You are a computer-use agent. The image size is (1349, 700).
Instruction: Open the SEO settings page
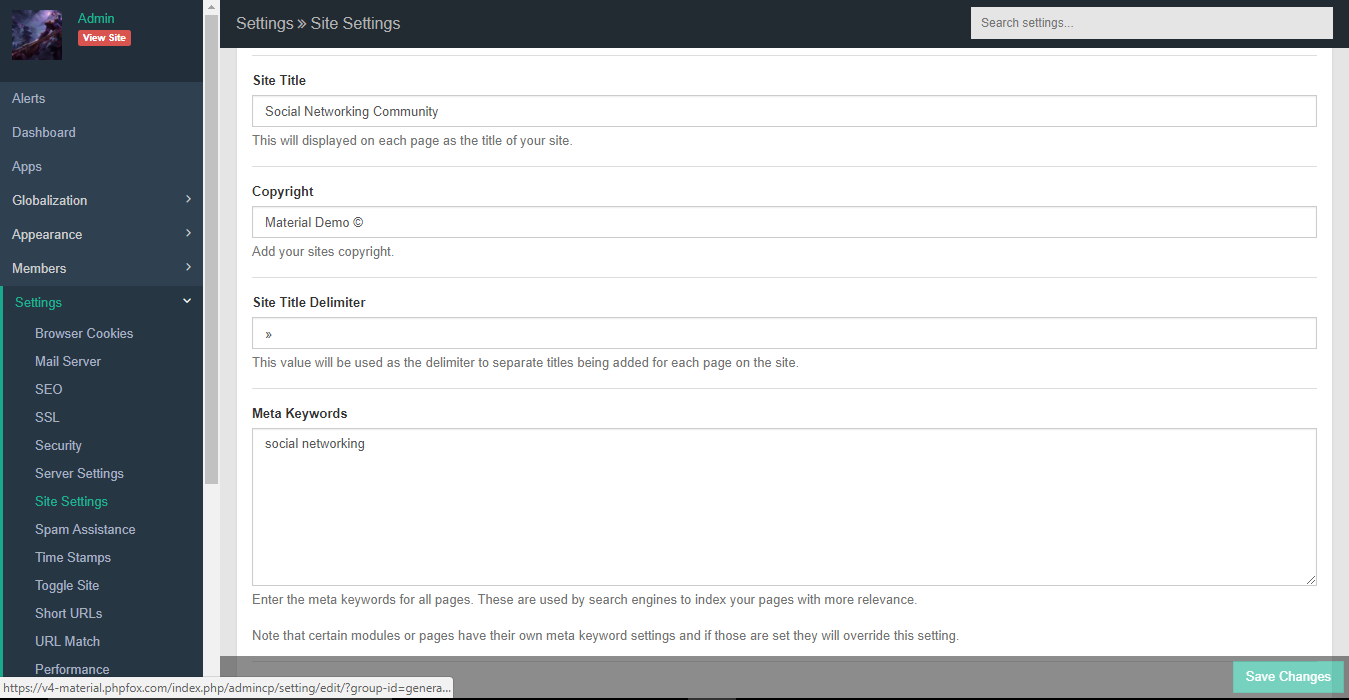49,389
